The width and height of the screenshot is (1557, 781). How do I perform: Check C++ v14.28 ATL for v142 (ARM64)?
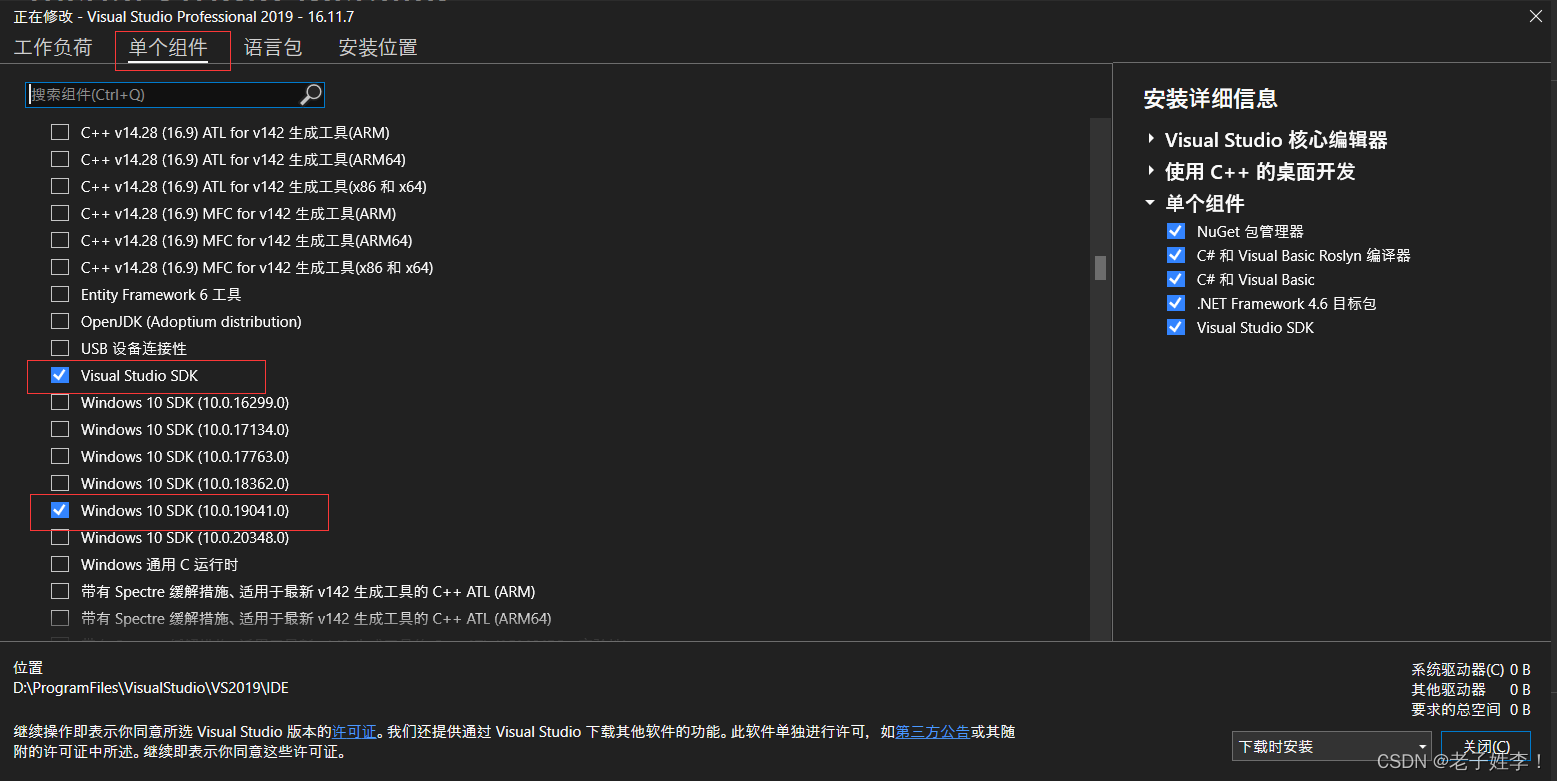pos(60,159)
